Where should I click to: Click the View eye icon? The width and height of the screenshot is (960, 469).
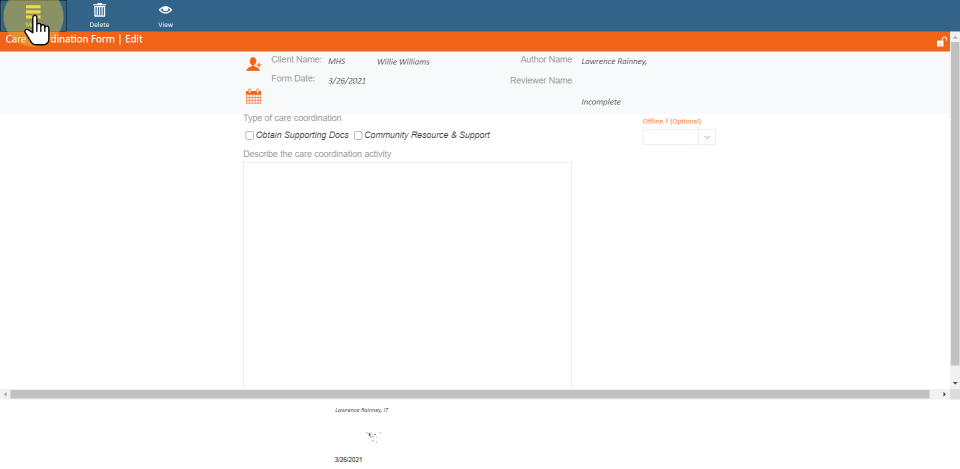click(165, 11)
